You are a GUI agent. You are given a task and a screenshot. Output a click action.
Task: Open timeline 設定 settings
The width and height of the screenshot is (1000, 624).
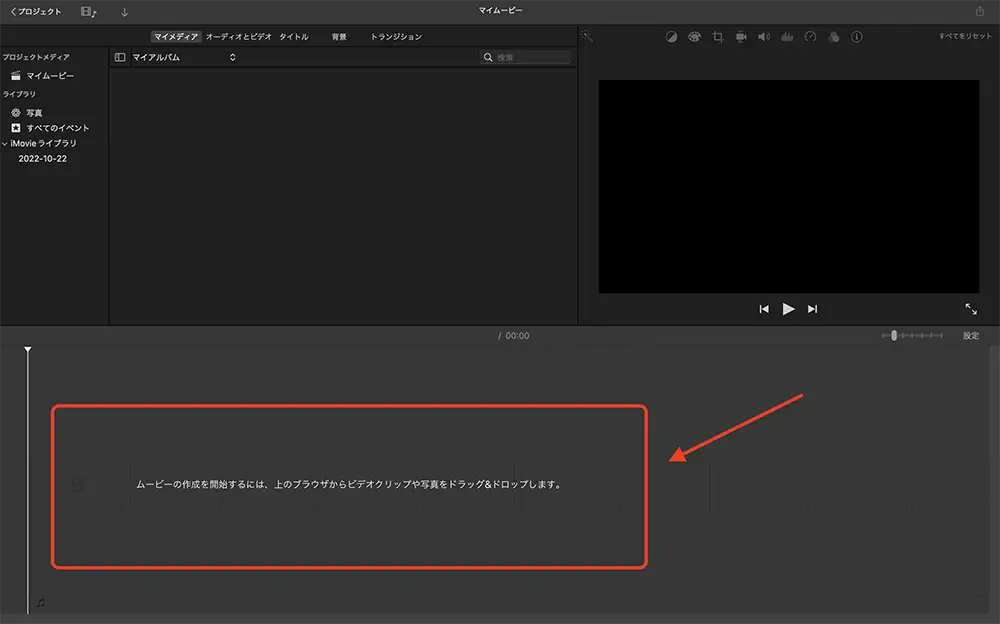[971, 336]
